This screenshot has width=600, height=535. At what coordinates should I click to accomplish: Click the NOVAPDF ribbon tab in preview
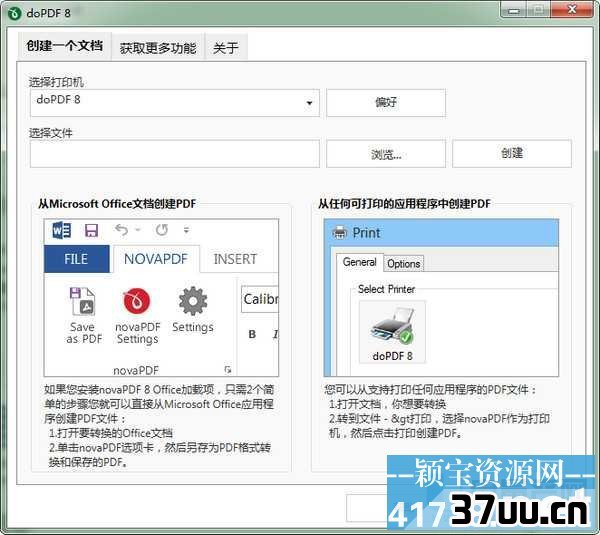(156, 259)
